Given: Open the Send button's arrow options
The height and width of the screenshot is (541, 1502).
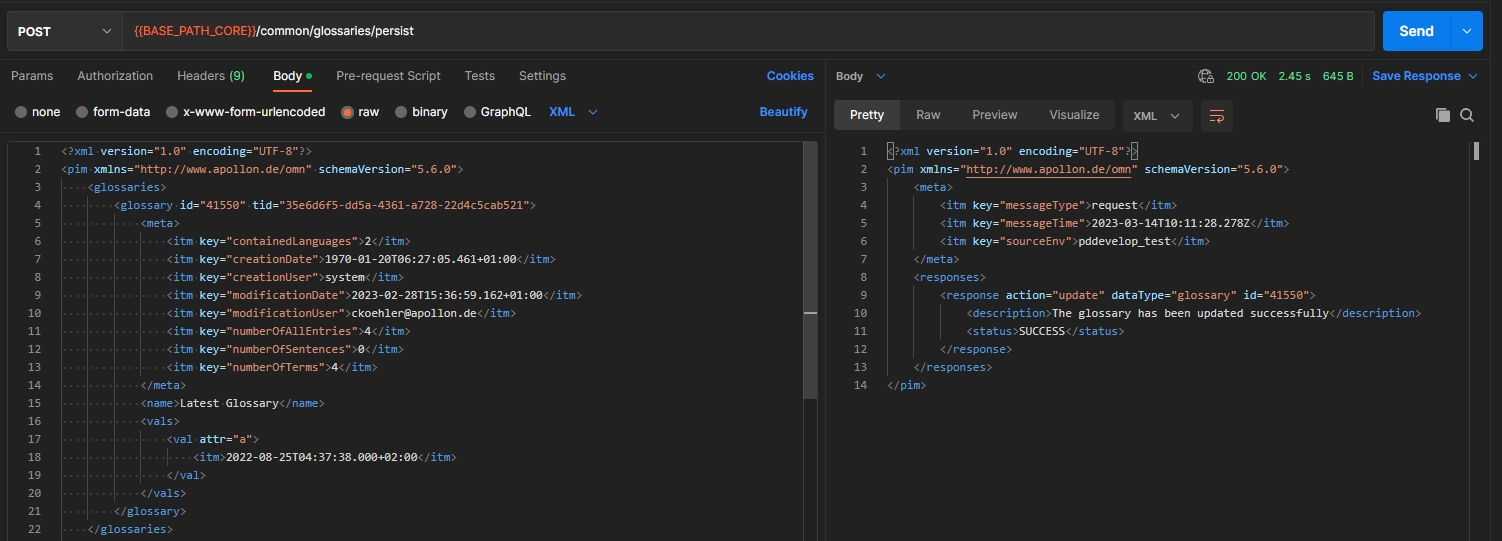Looking at the screenshot, I should point(1466,31).
